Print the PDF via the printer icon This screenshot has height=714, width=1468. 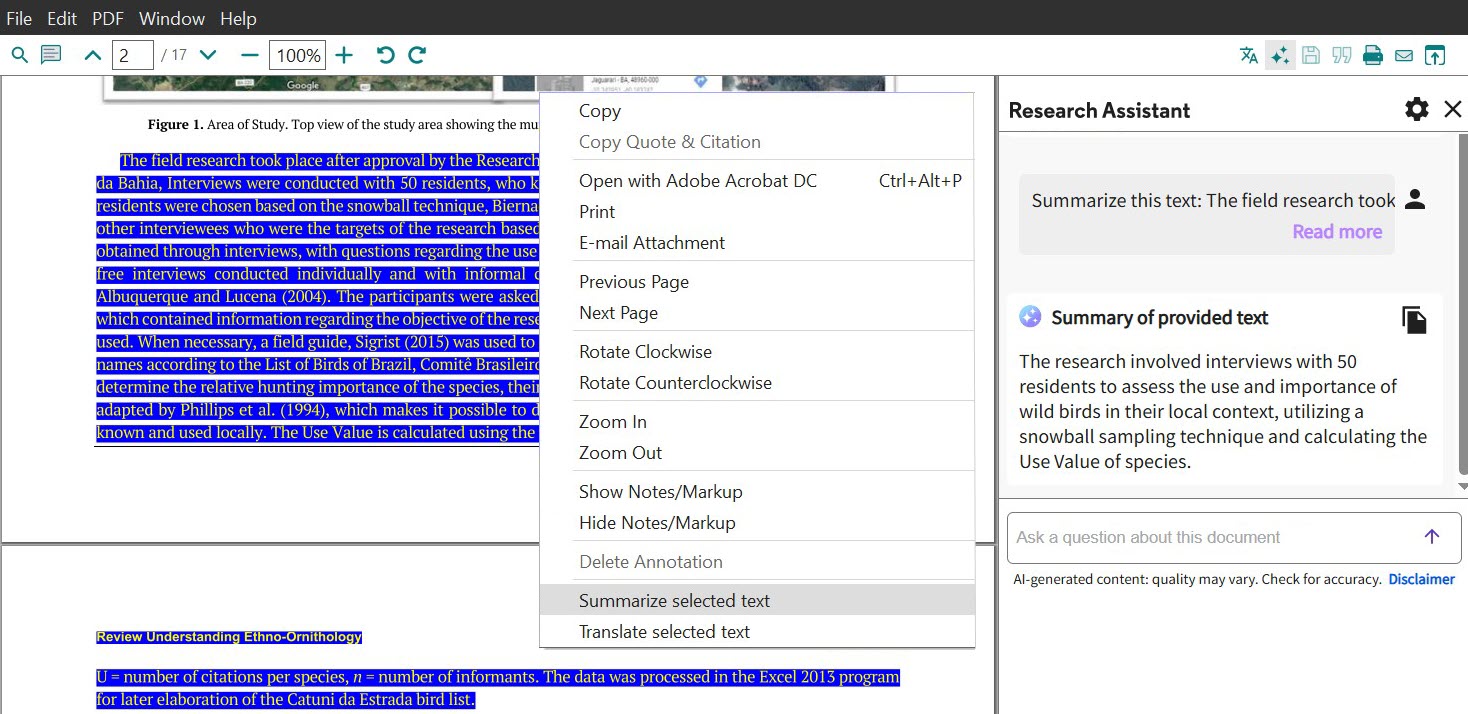point(1372,55)
